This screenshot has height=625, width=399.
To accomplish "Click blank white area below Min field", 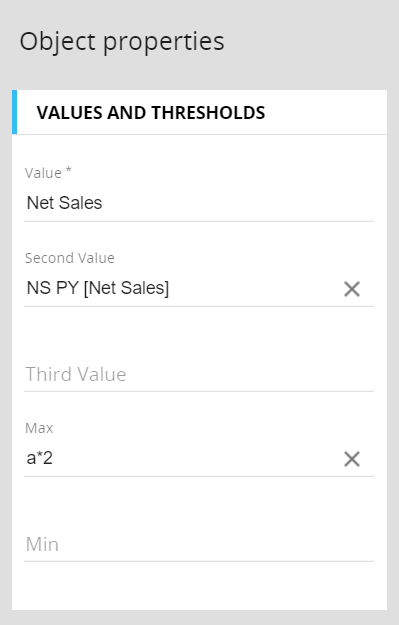I will tap(199, 586).
